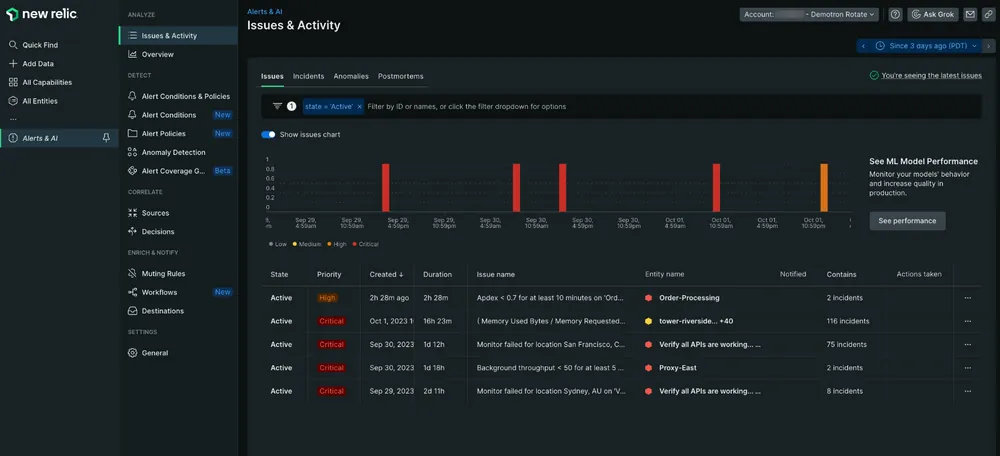Click Ask Grok button

[x=933, y=14]
